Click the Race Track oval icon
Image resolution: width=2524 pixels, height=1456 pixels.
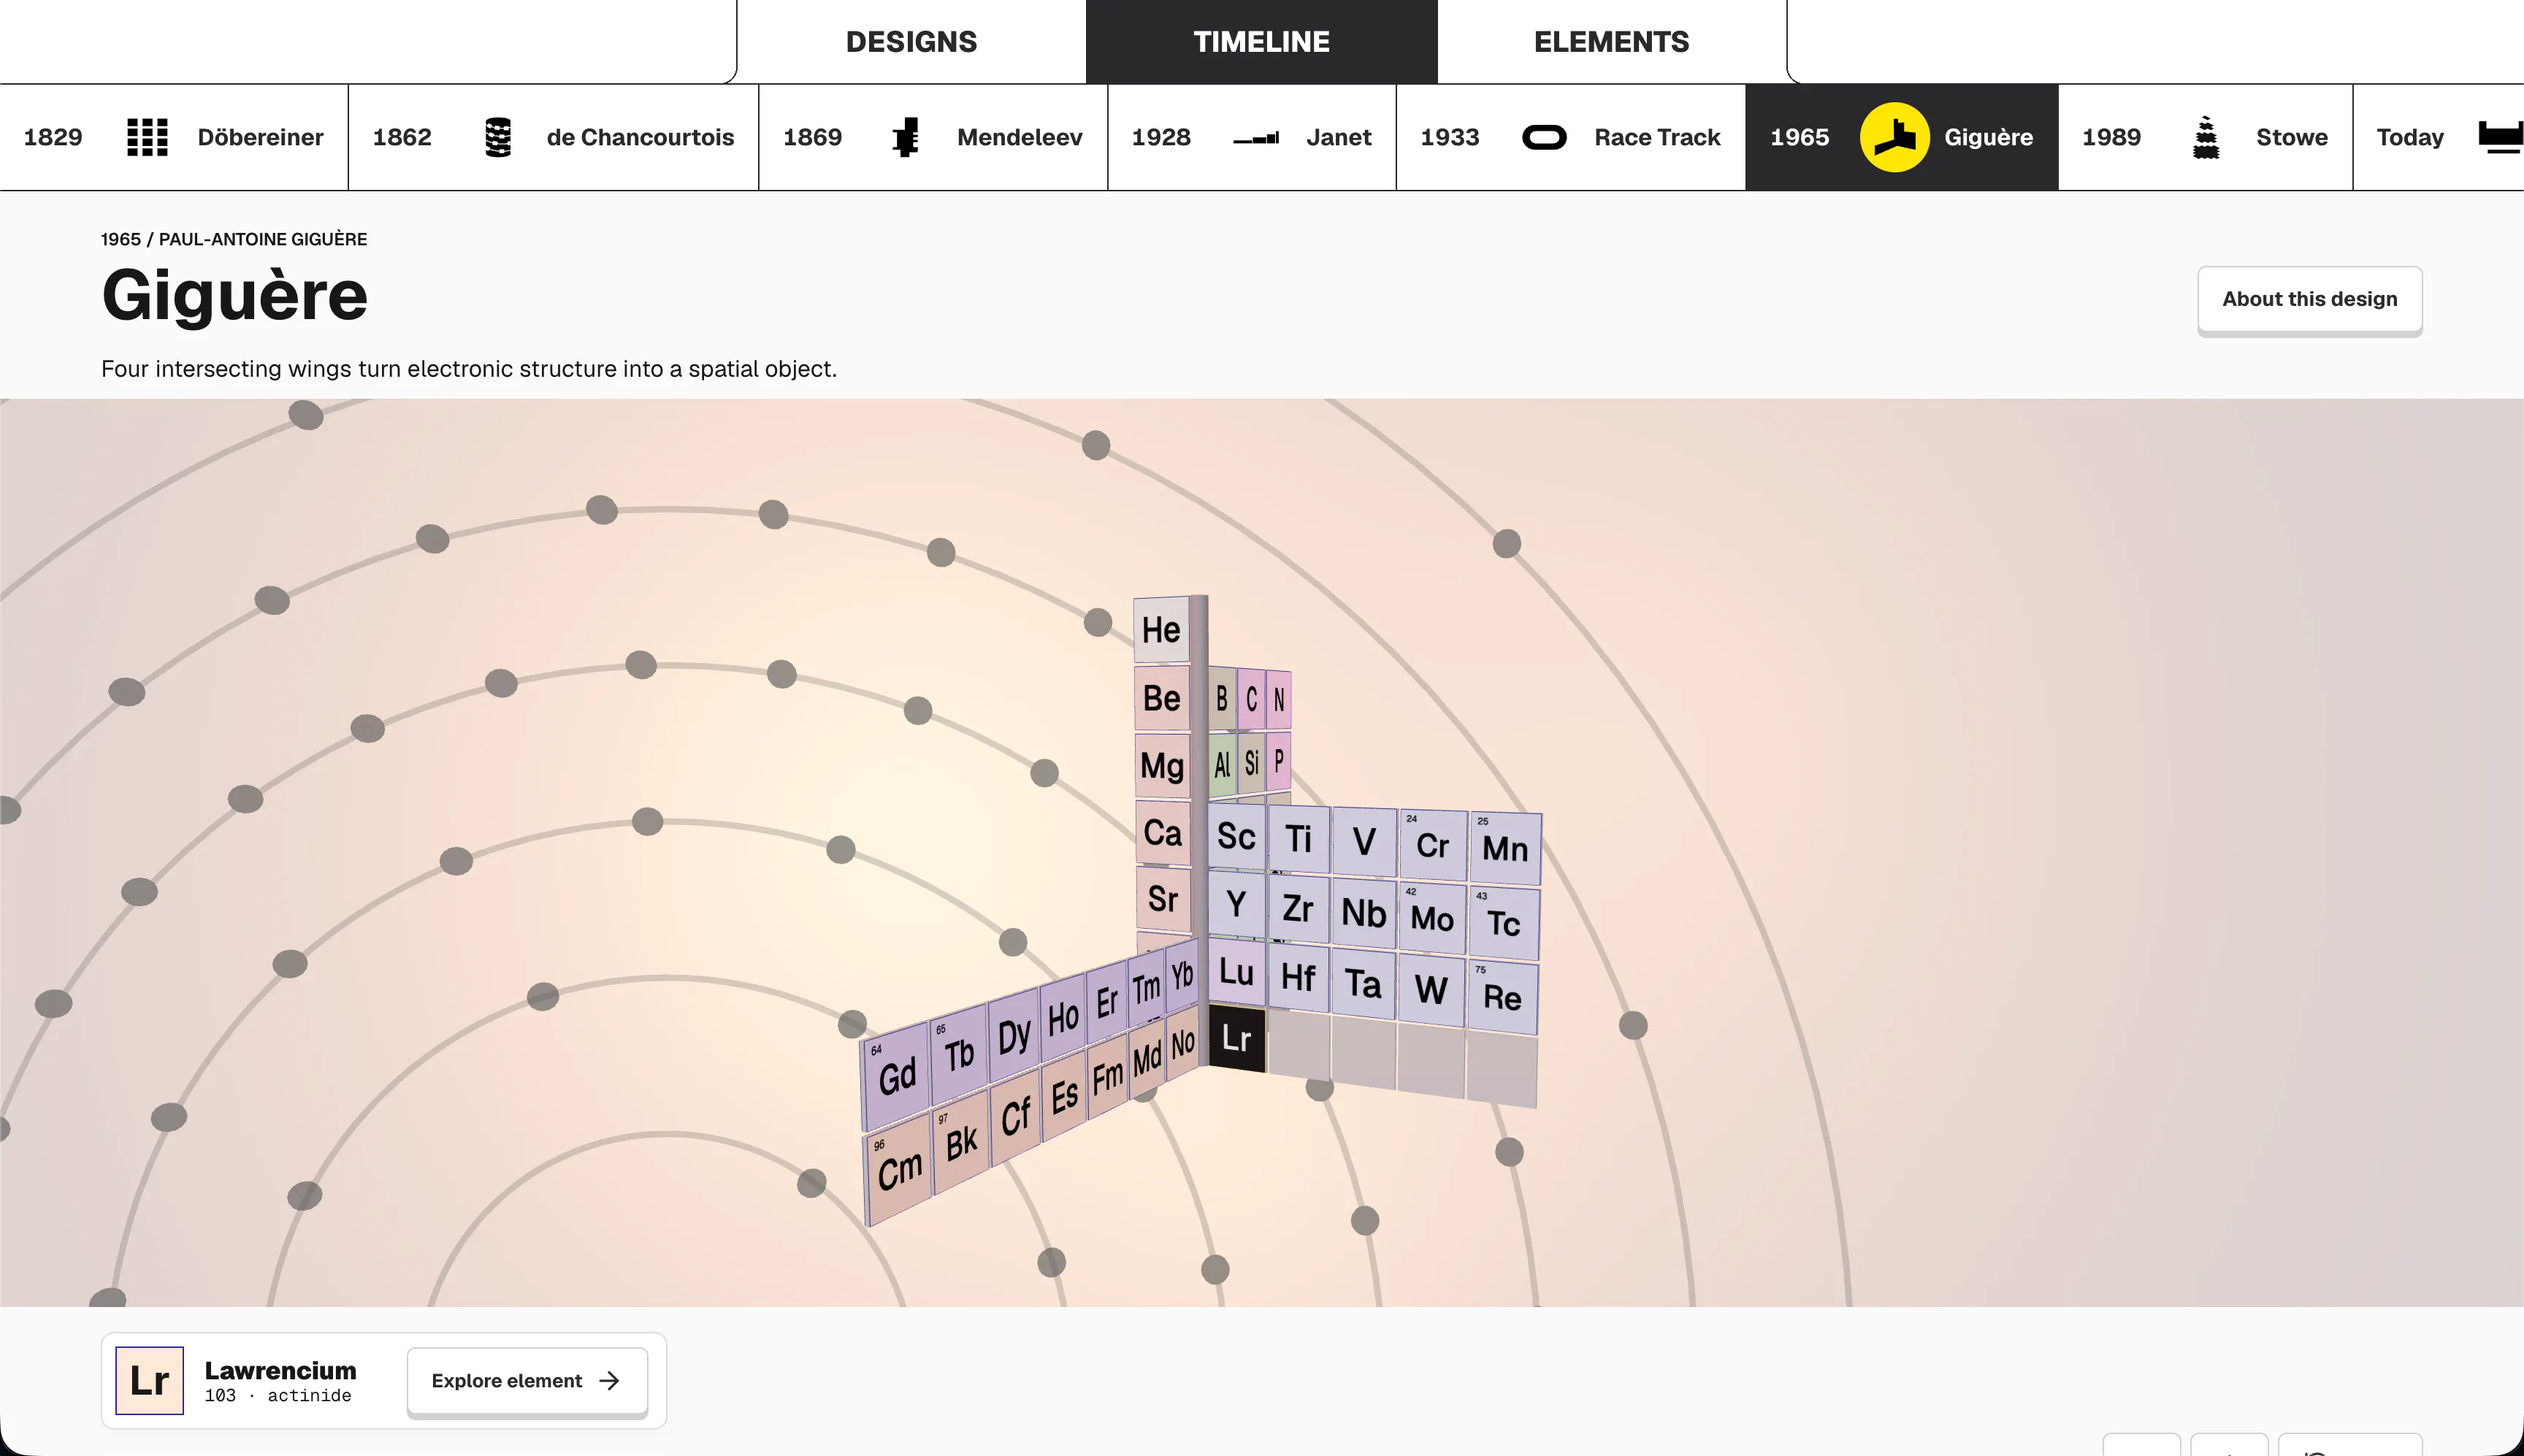click(x=1544, y=137)
